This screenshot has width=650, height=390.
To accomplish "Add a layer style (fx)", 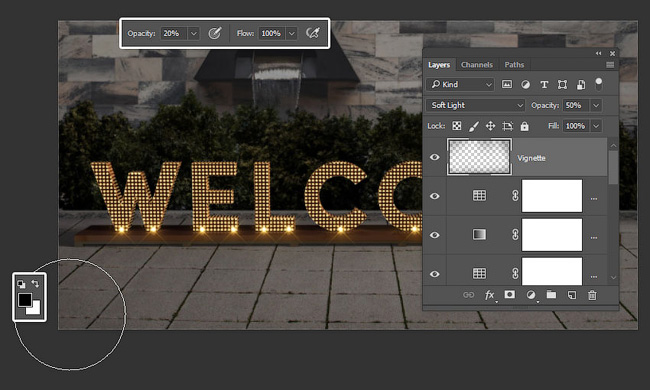I will tap(490, 295).
